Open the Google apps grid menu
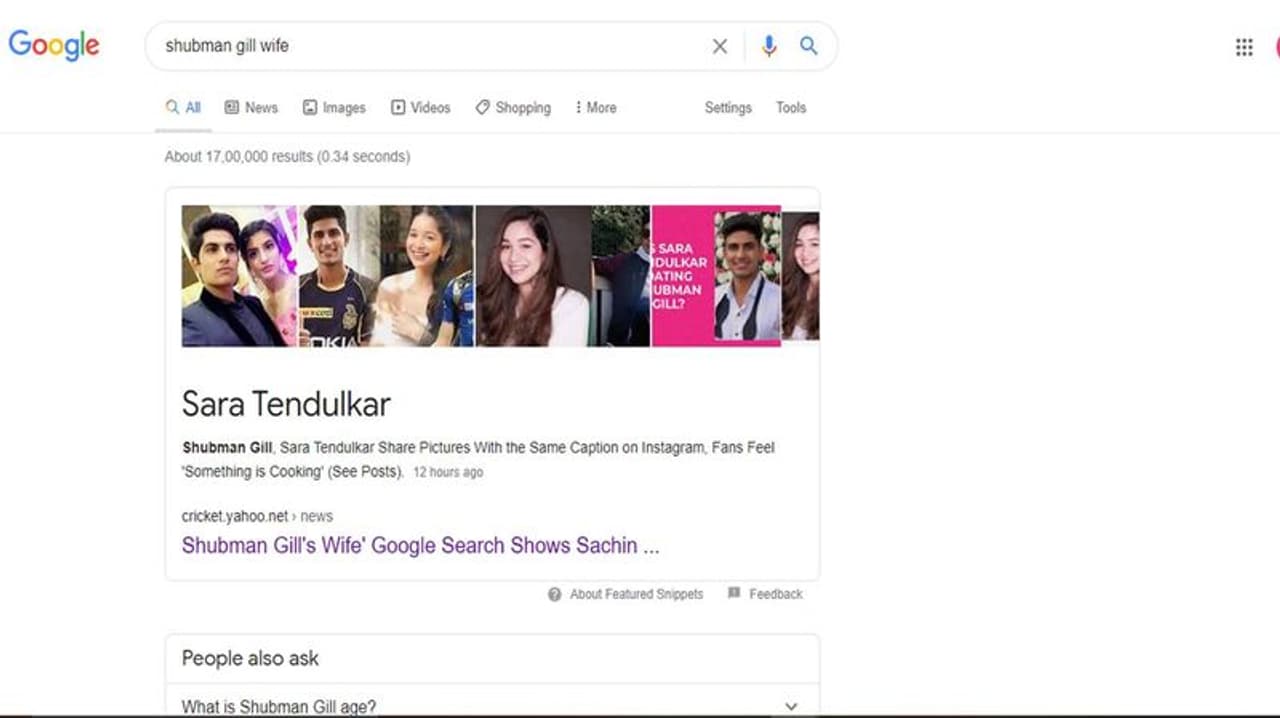The width and height of the screenshot is (1280, 718). tap(1243, 46)
